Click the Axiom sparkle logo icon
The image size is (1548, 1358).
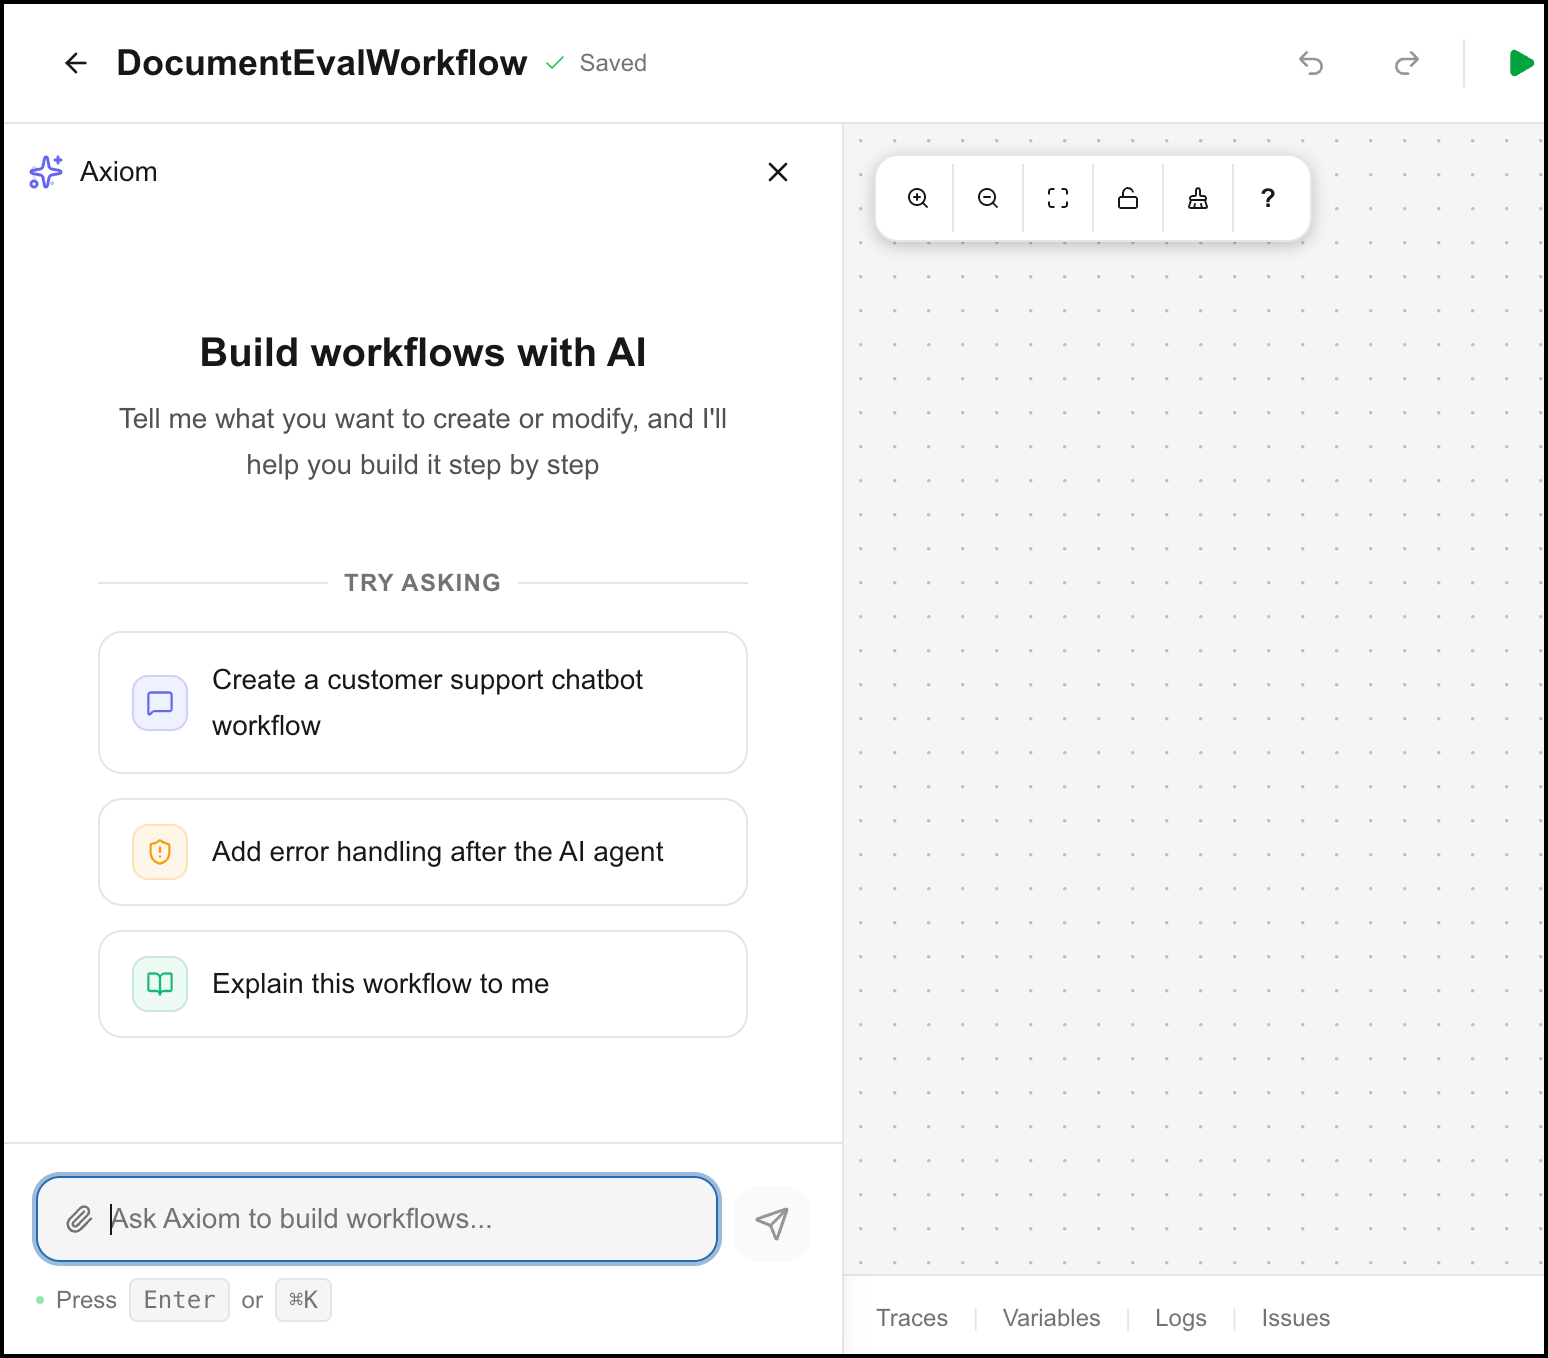[x=46, y=172]
